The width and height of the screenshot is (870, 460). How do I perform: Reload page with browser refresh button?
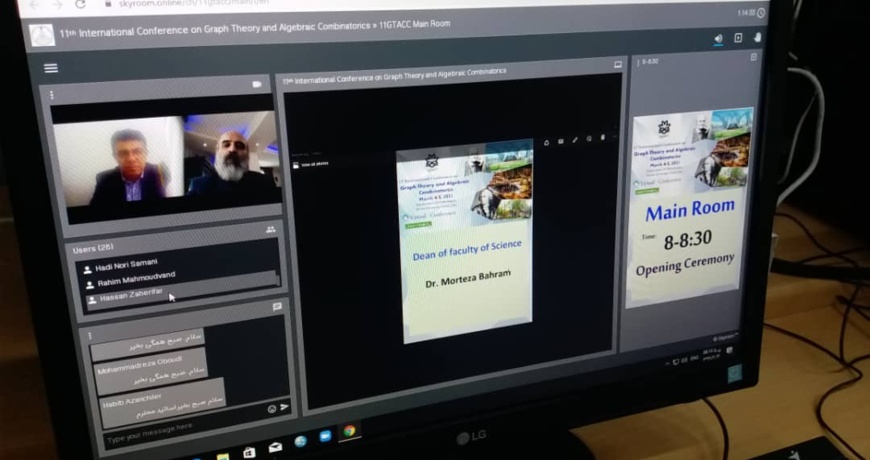(80, 4)
